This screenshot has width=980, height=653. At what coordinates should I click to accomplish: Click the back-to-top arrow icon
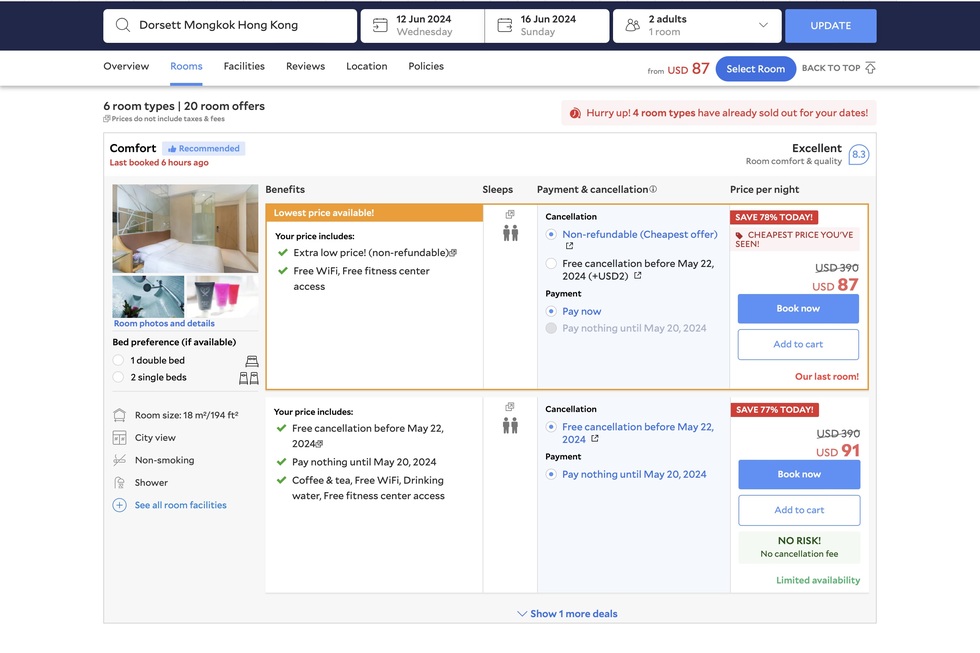pyautogui.click(x=870, y=67)
